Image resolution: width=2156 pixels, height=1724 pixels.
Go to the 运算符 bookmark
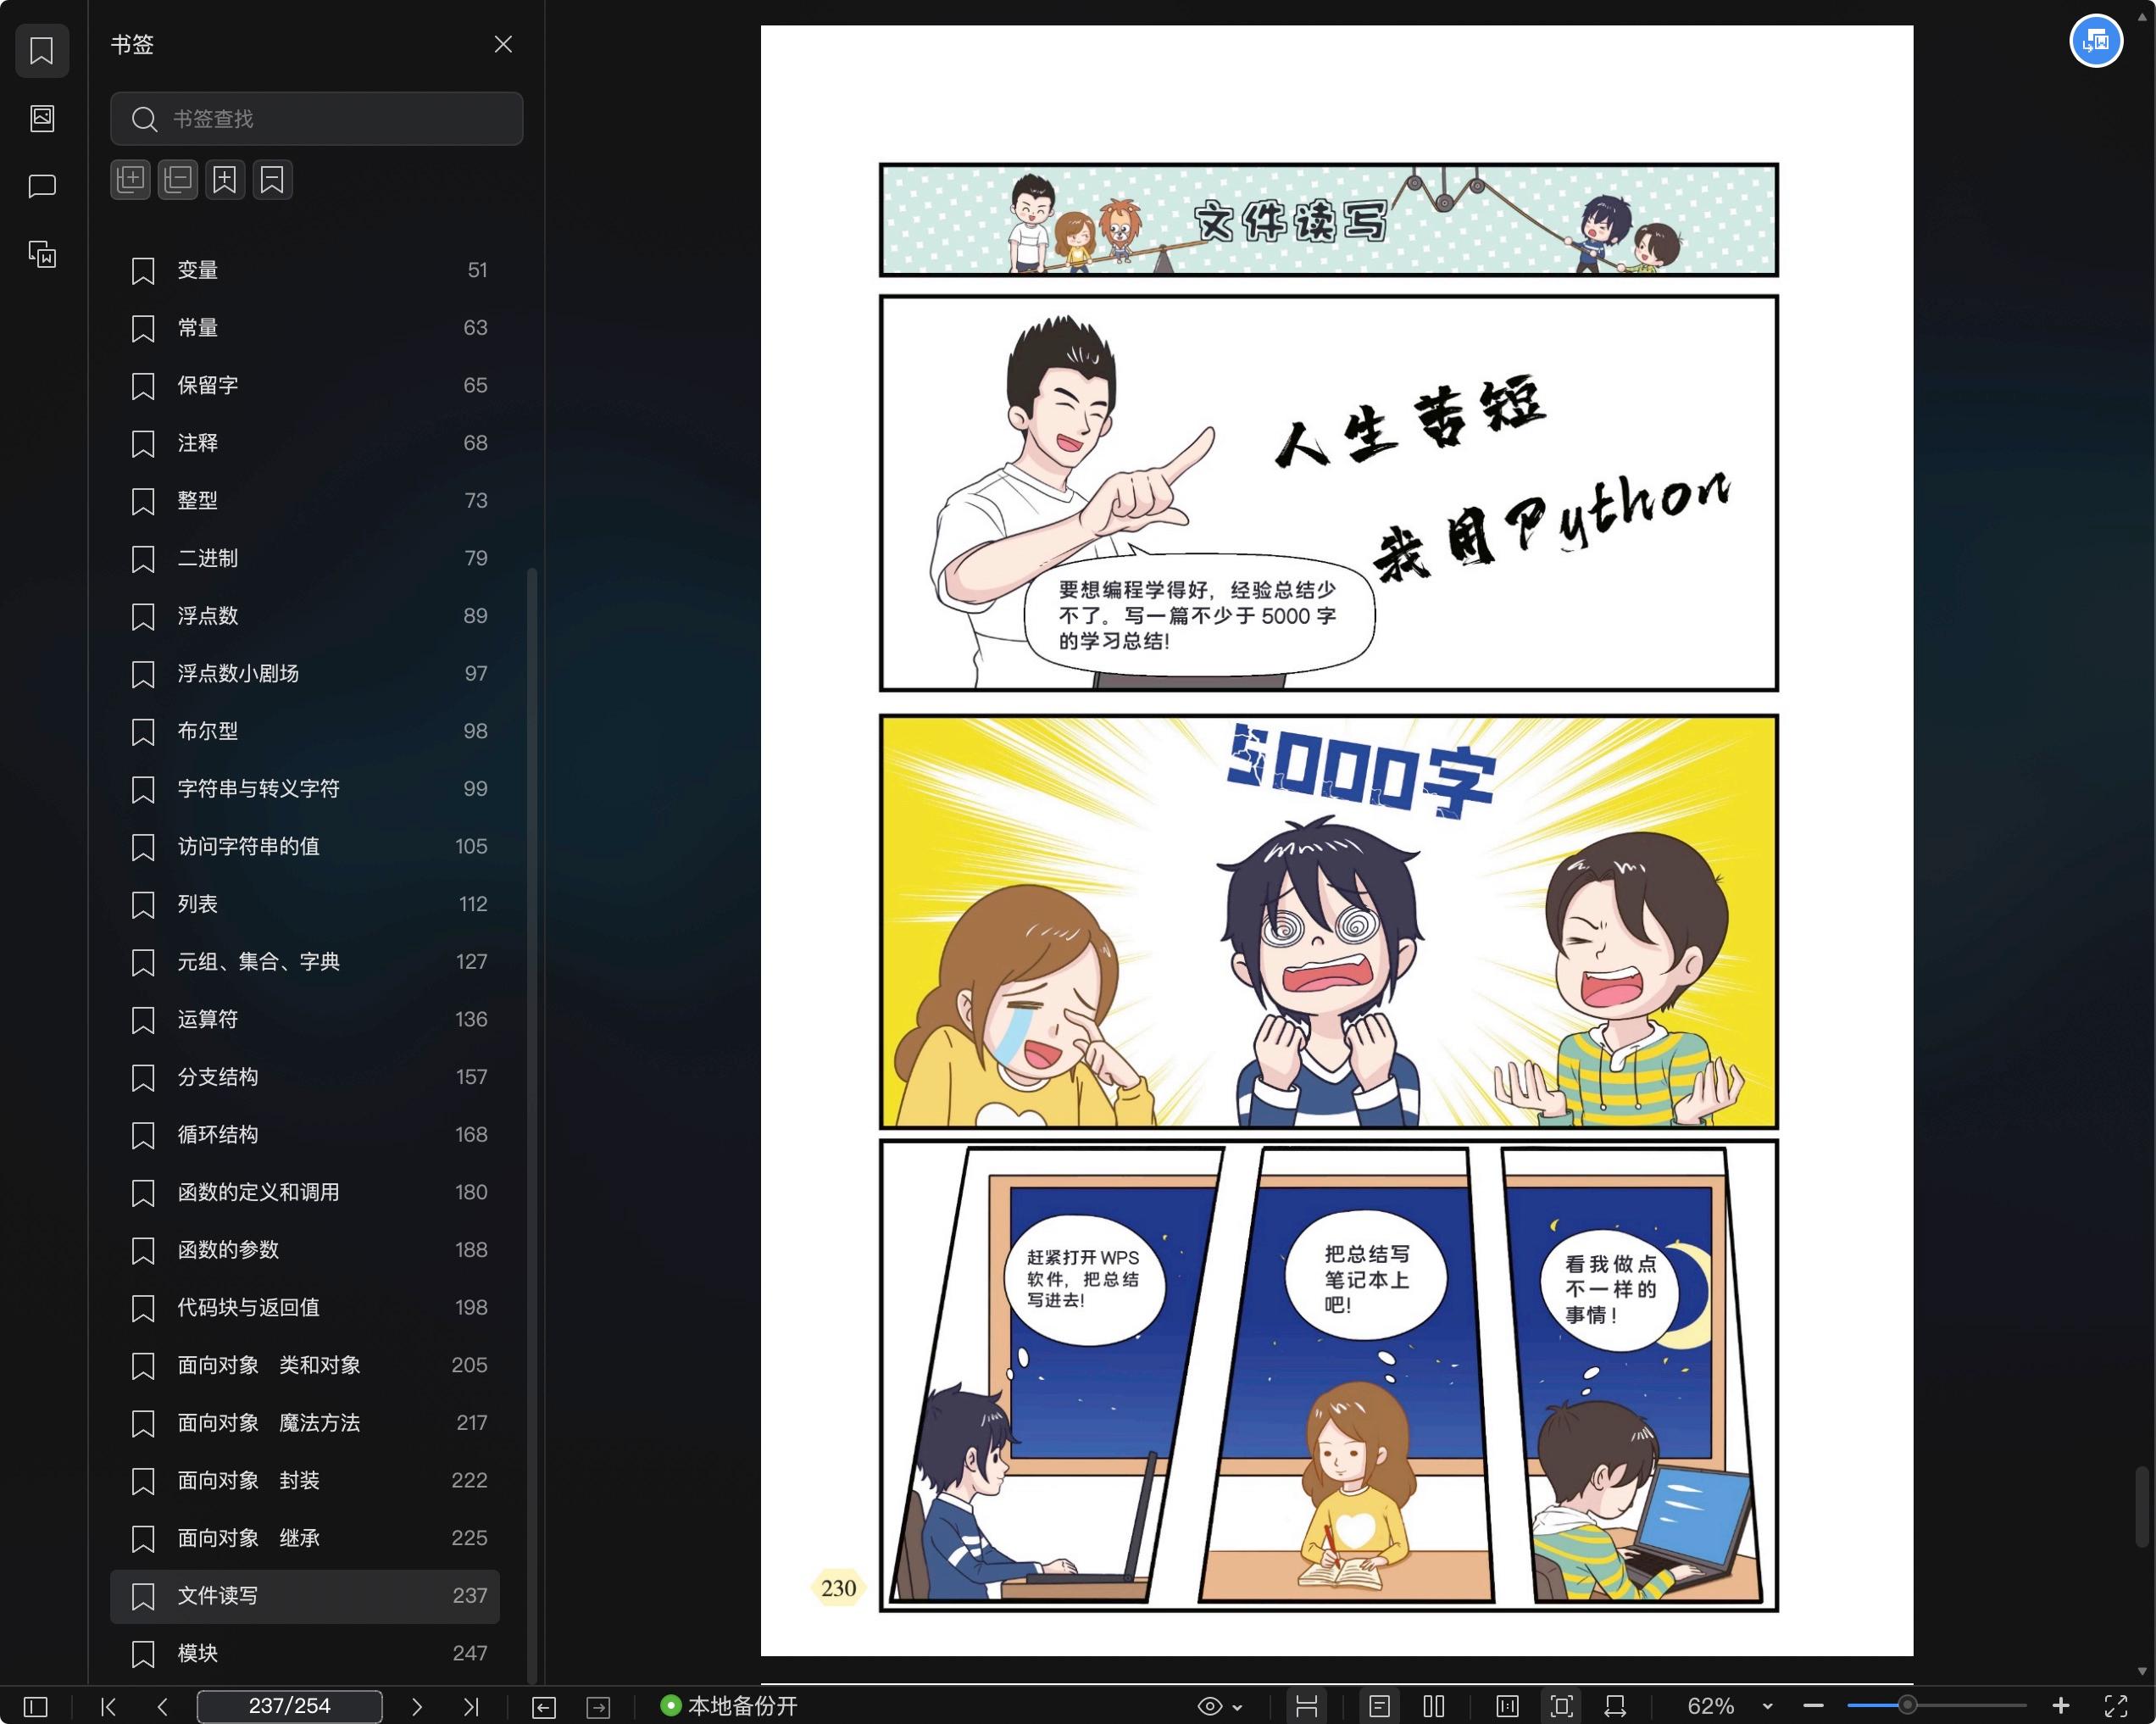[305, 1020]
